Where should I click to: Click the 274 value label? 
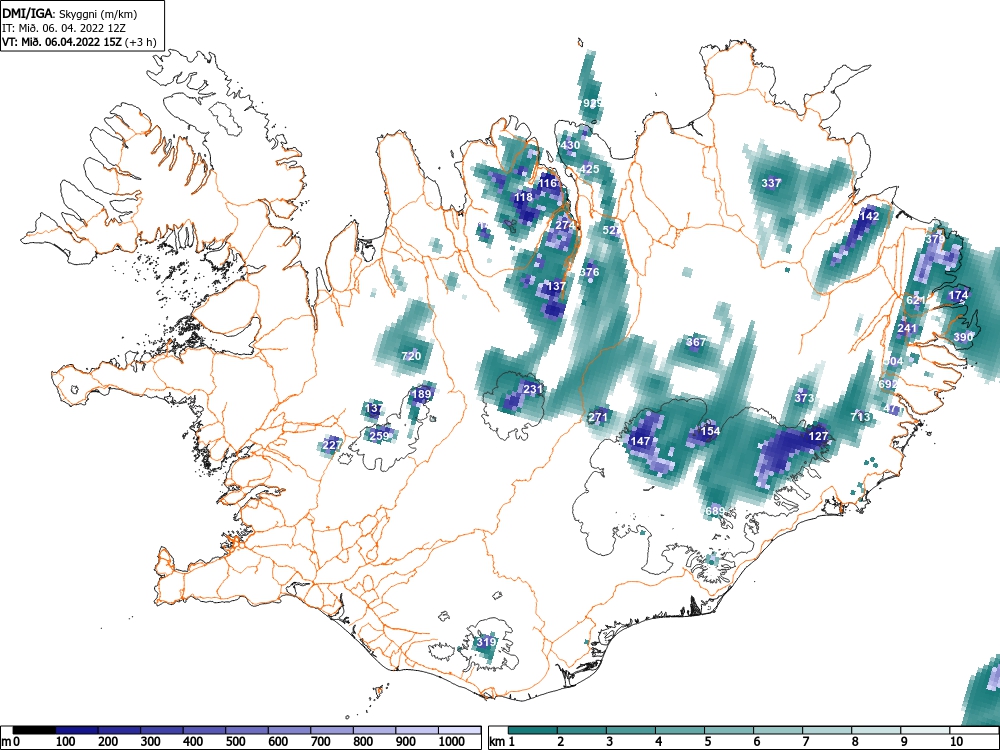pyautogui.click(x=565, y=225)
